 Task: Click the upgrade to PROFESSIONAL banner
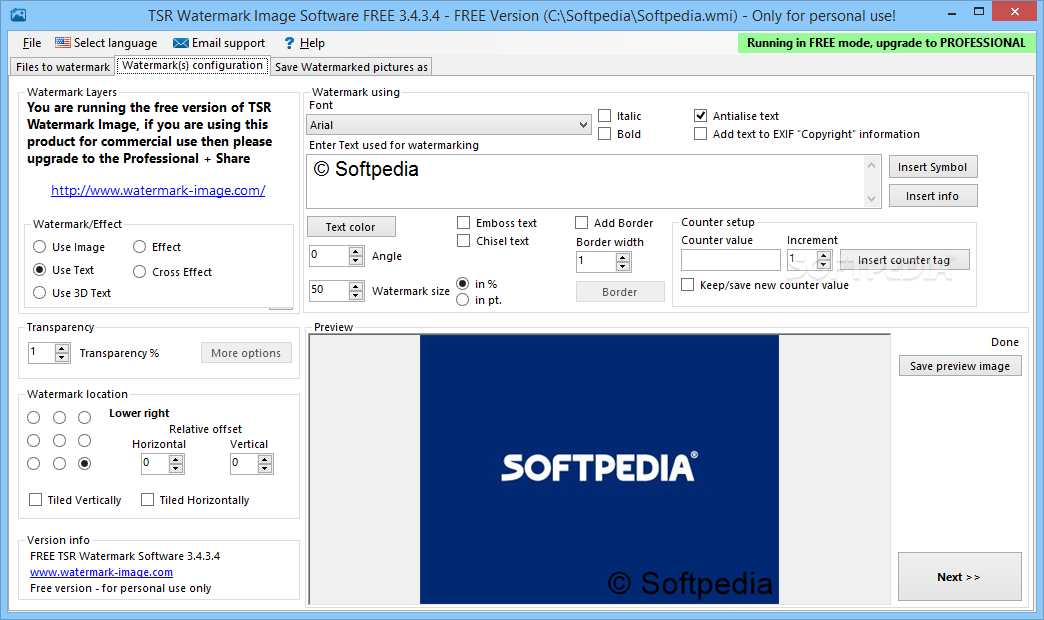(886, 43)
